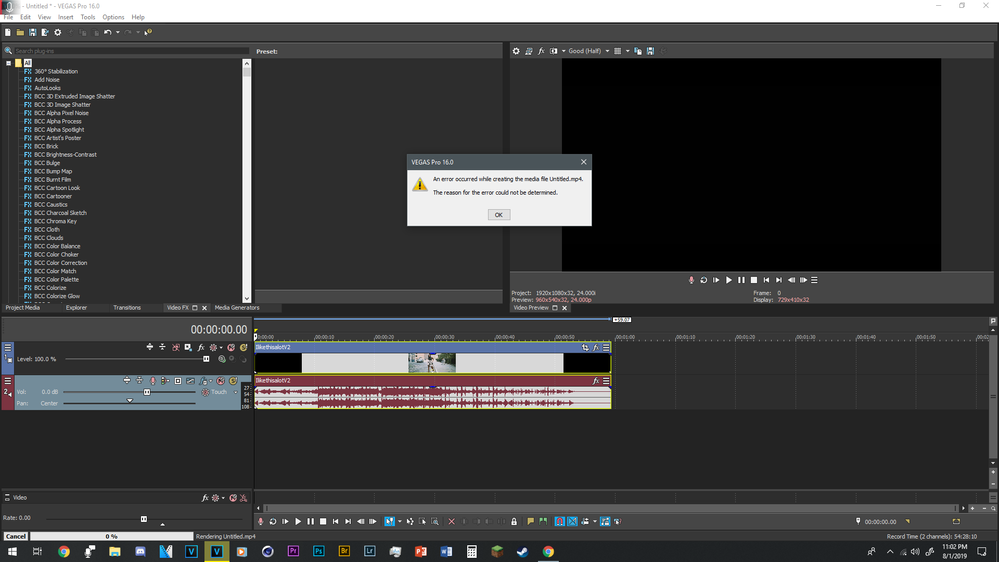Open VEGAS Pro from the Windows taskbar
Viewport: 999px width, 562px height.
pyautogui.click(x=217, y=552)
